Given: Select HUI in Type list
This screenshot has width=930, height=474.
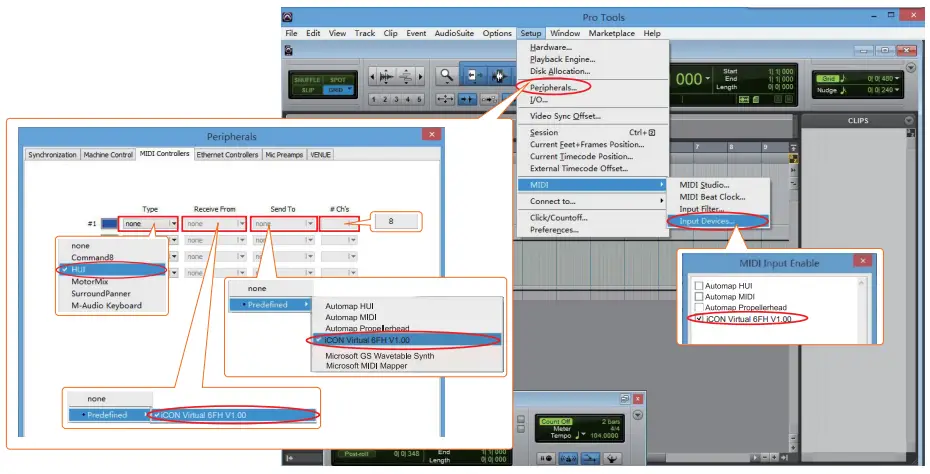Looking at the screenshot, I should coord(111,269).
